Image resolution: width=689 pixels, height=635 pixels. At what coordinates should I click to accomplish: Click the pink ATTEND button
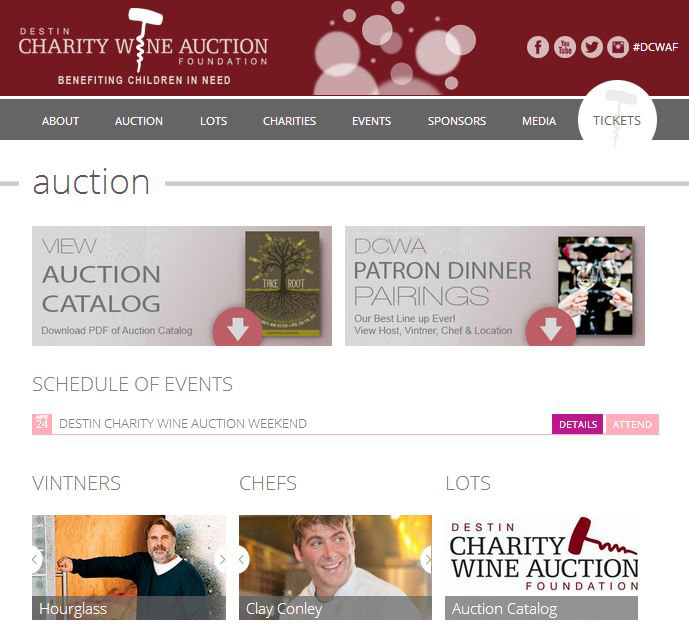632,424
